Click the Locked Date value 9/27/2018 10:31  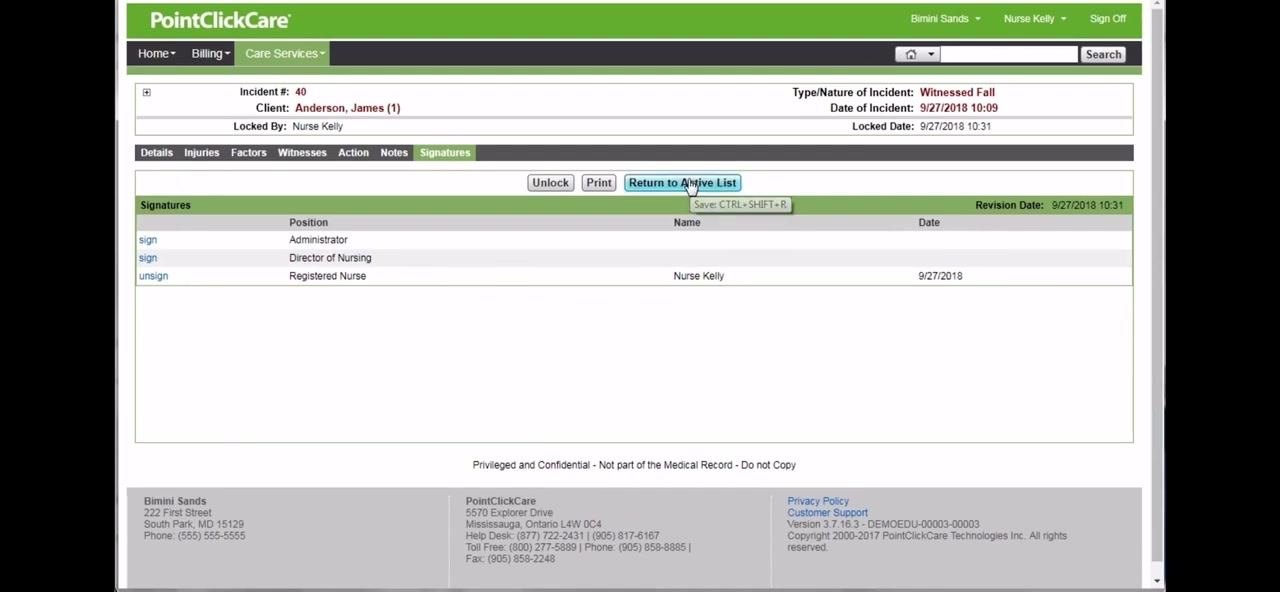(955, 127)
